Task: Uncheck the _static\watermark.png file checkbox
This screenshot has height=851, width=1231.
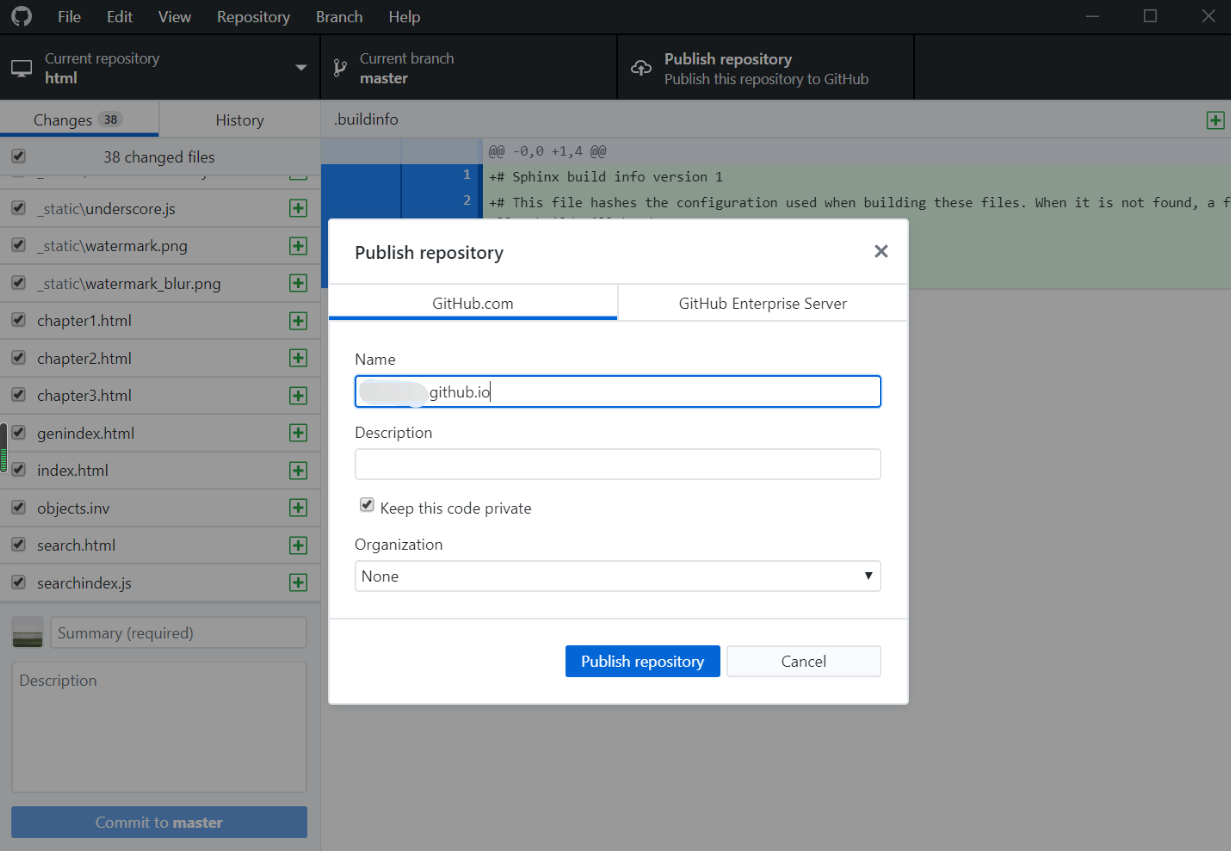Action: coord(18,246)
